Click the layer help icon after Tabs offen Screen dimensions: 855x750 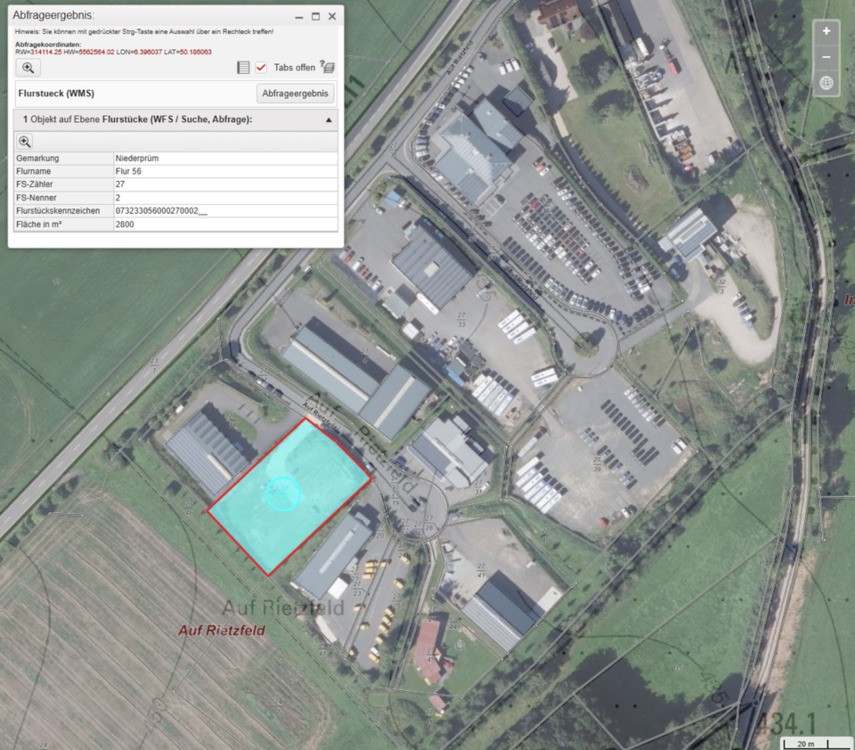click(327, 67)
